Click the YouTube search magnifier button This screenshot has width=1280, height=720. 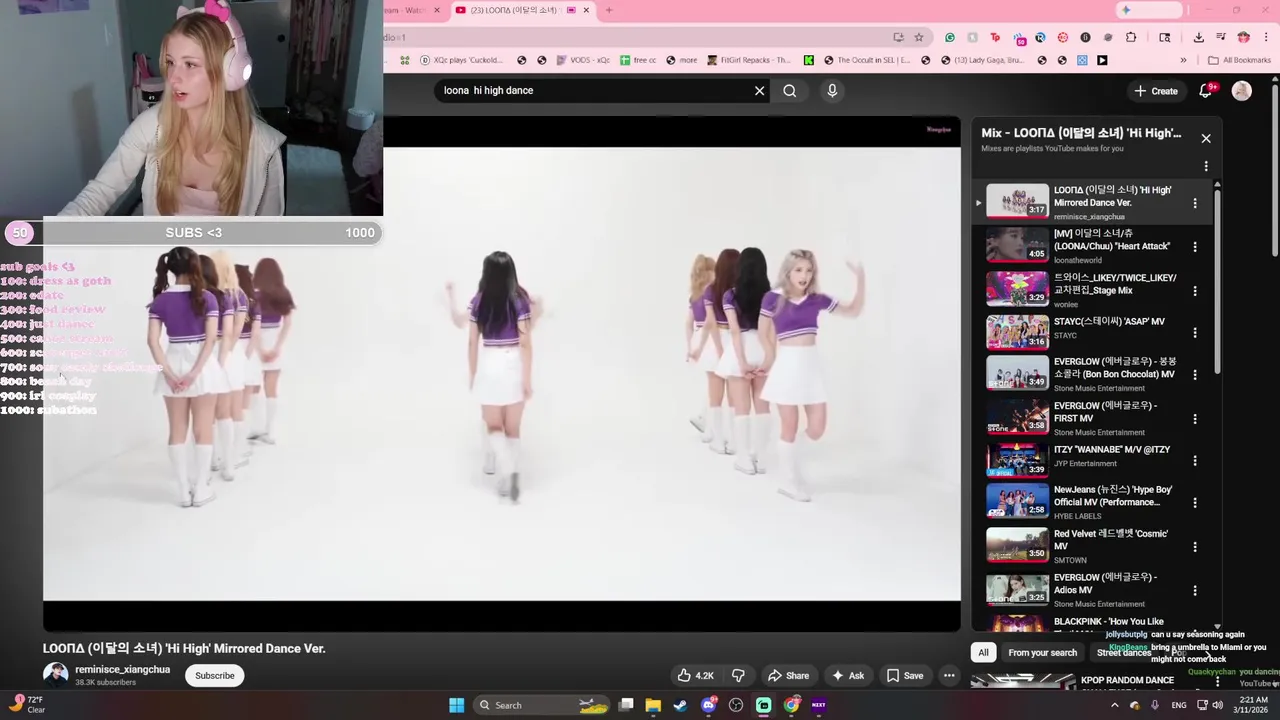tap(790, 91)
